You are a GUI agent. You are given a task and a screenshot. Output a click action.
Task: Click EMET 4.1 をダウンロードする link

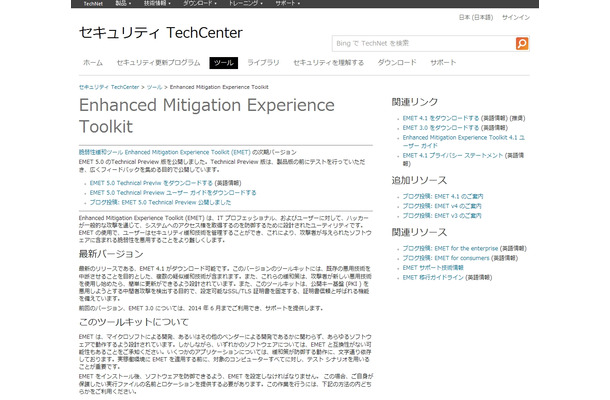pos(441,118)
